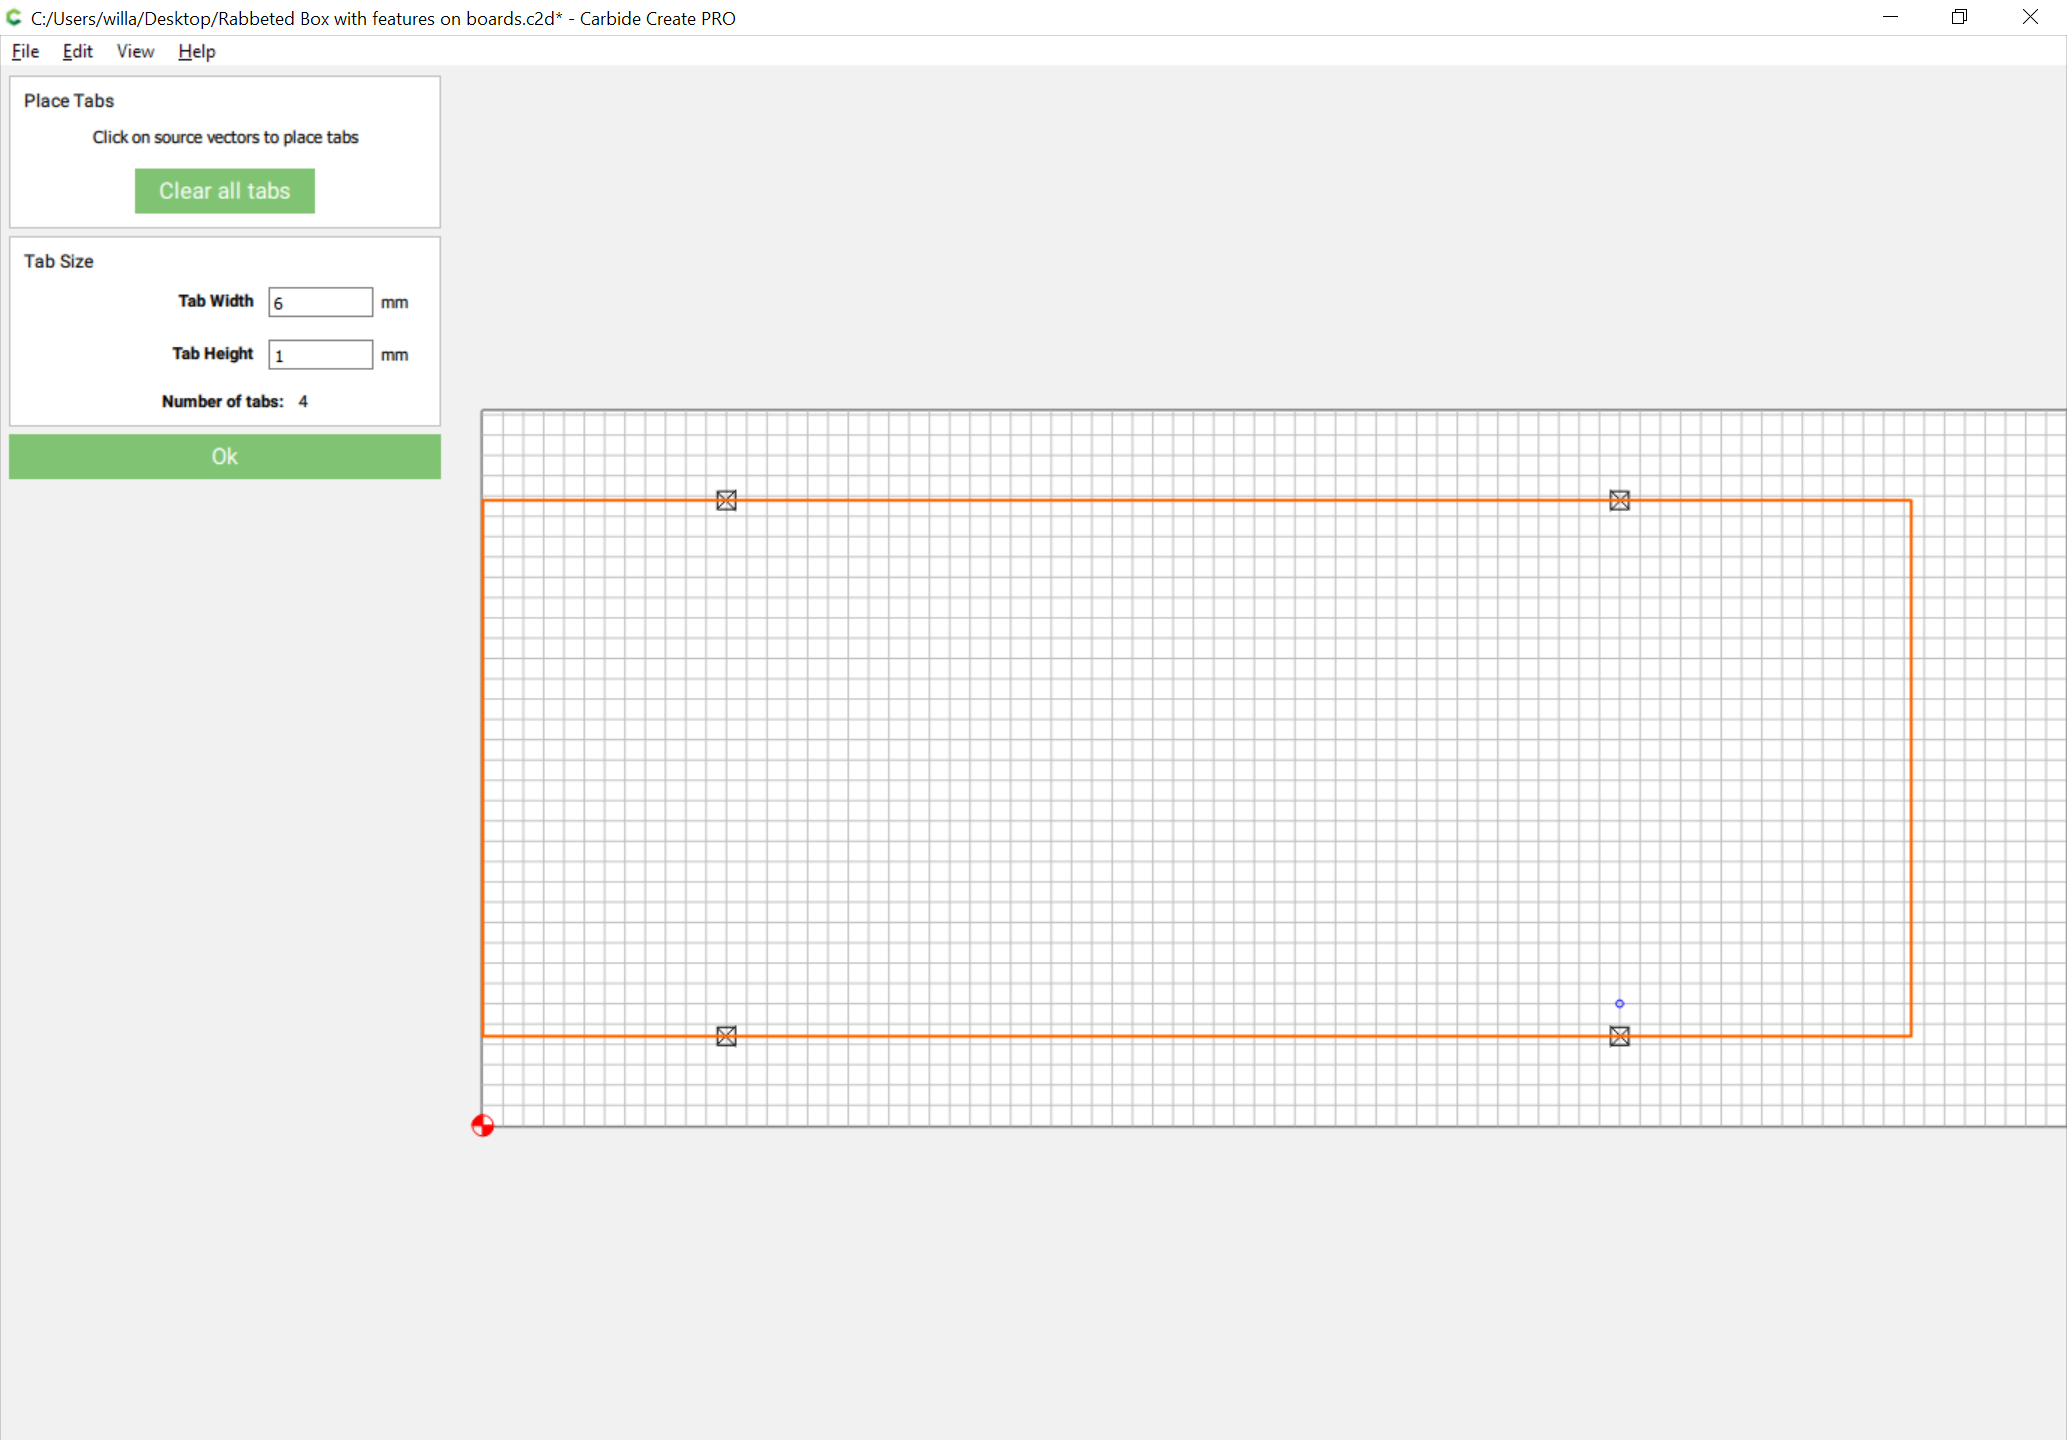The width and height of the screenshot is (2067, 1440).
Task: Click the Carbide Create app icon in title bar
Action: point(14,17)
